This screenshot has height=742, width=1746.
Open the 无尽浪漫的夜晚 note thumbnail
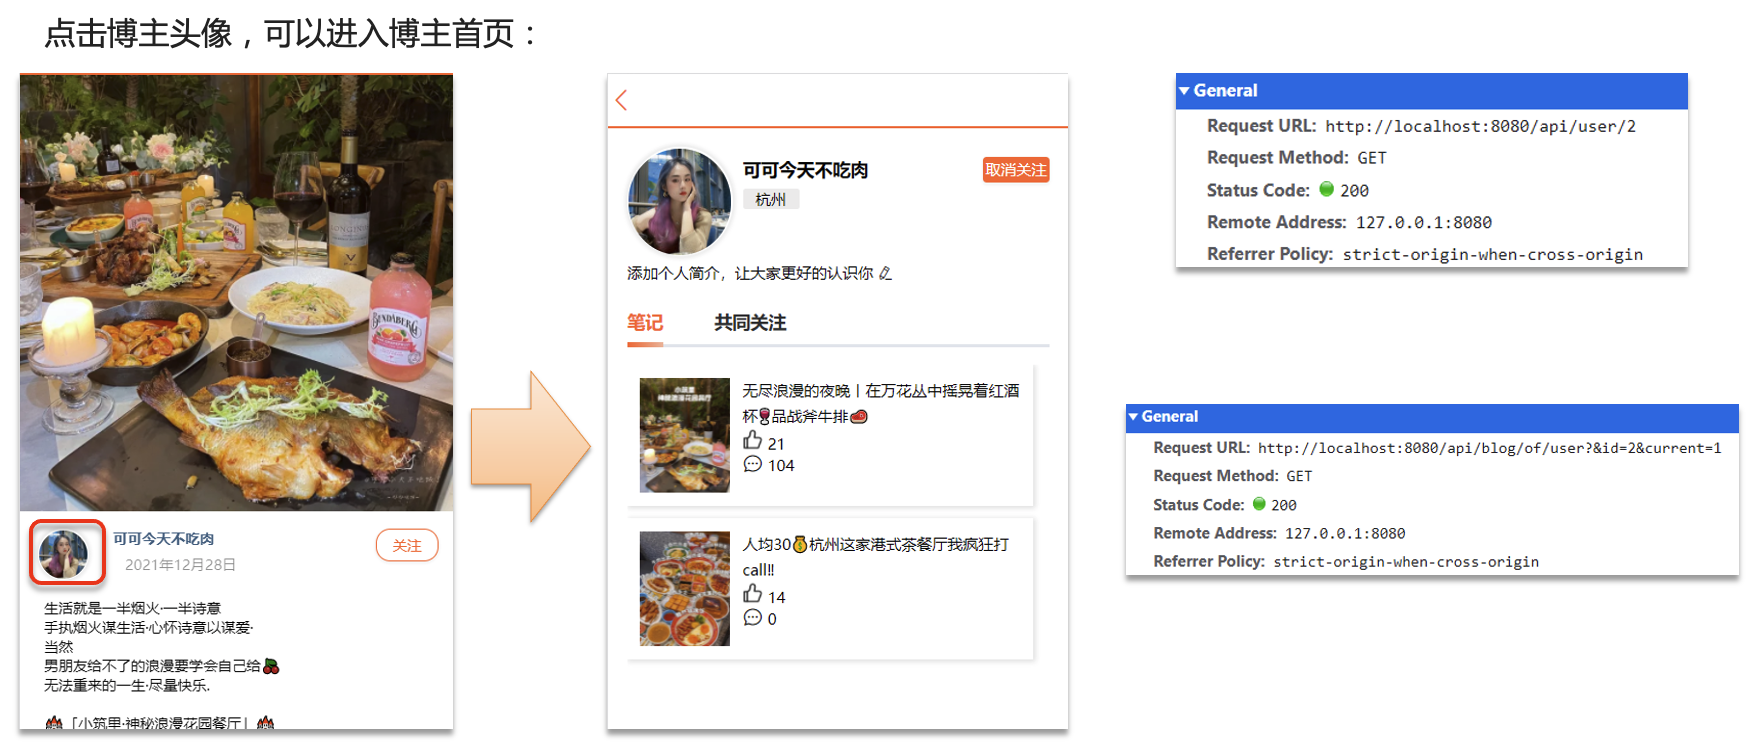[x=685, y=435]
